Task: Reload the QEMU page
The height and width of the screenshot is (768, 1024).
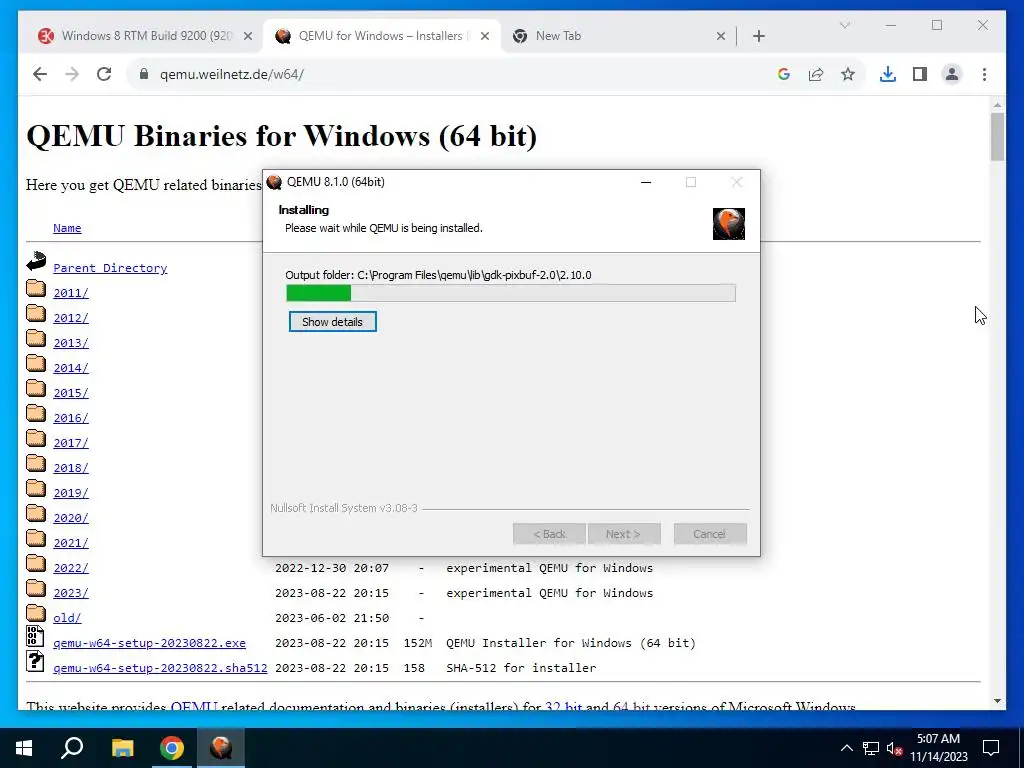Action: pyautogui.click(x=104, y=74)
